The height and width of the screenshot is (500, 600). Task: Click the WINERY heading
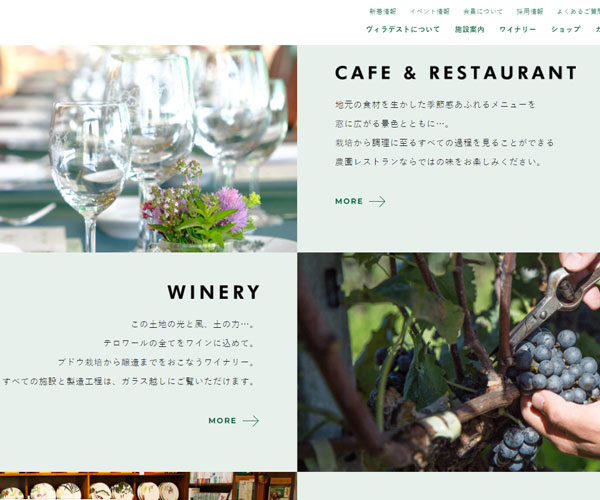tap(214, 292)
